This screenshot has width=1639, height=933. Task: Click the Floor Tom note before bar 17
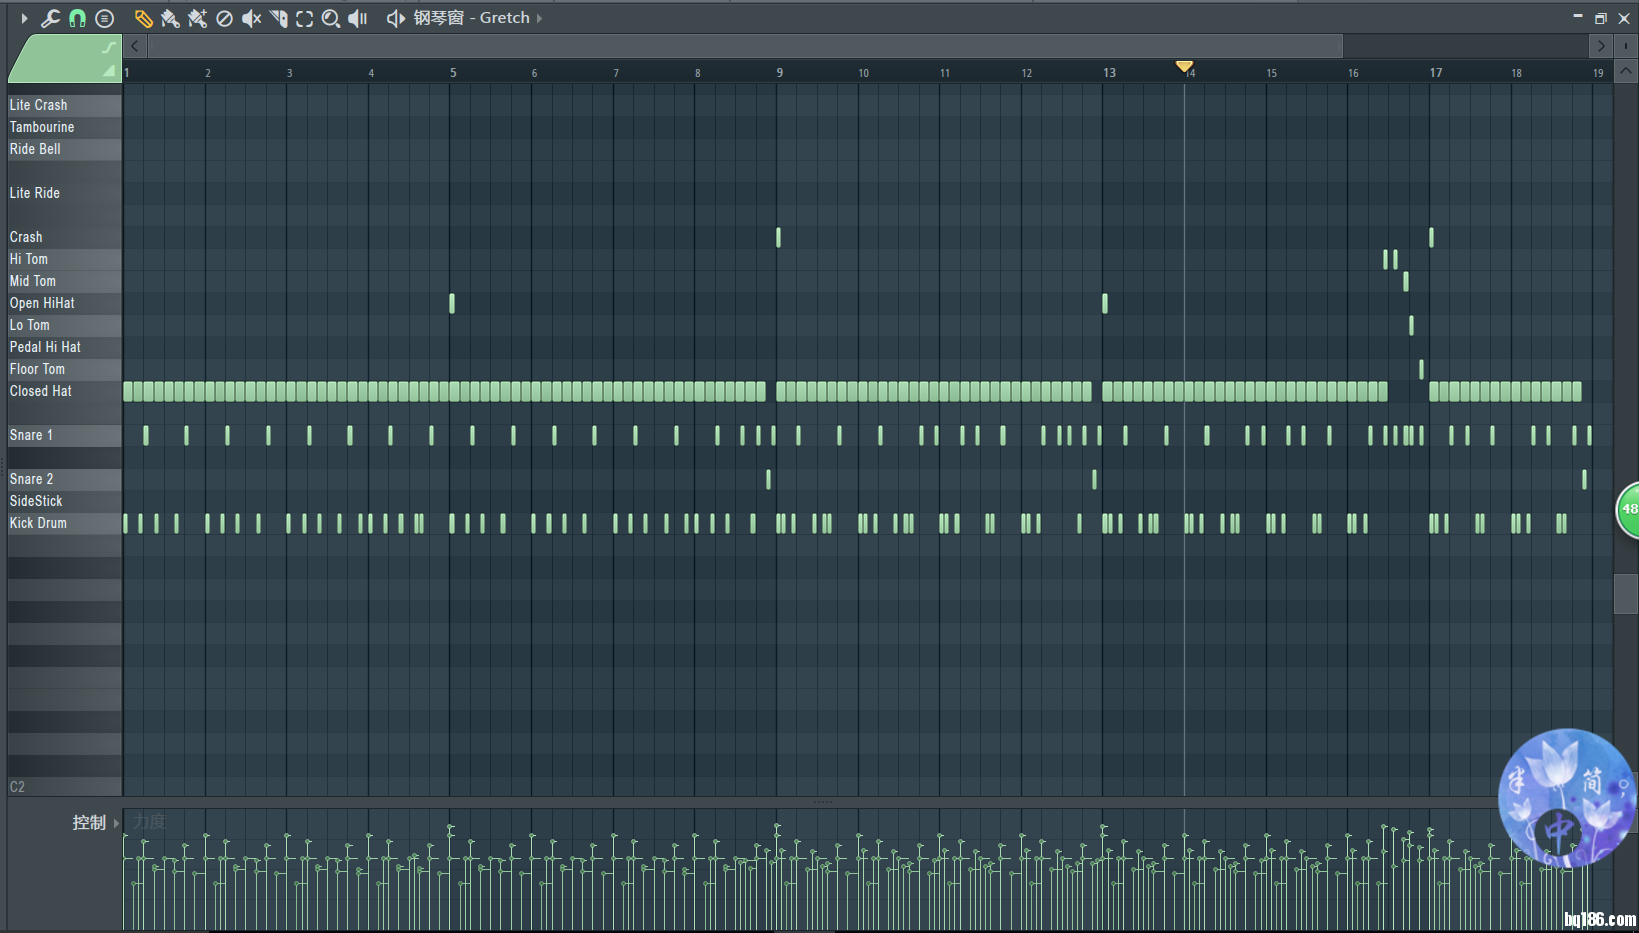coord(1421,369)
